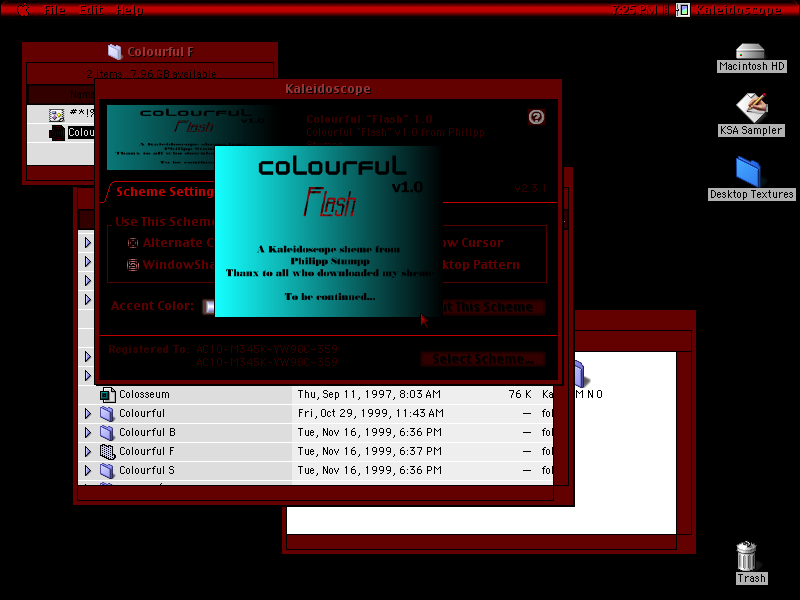Select the Colourful F folder icon
The image size is (800, 600).
pos(107,451)
